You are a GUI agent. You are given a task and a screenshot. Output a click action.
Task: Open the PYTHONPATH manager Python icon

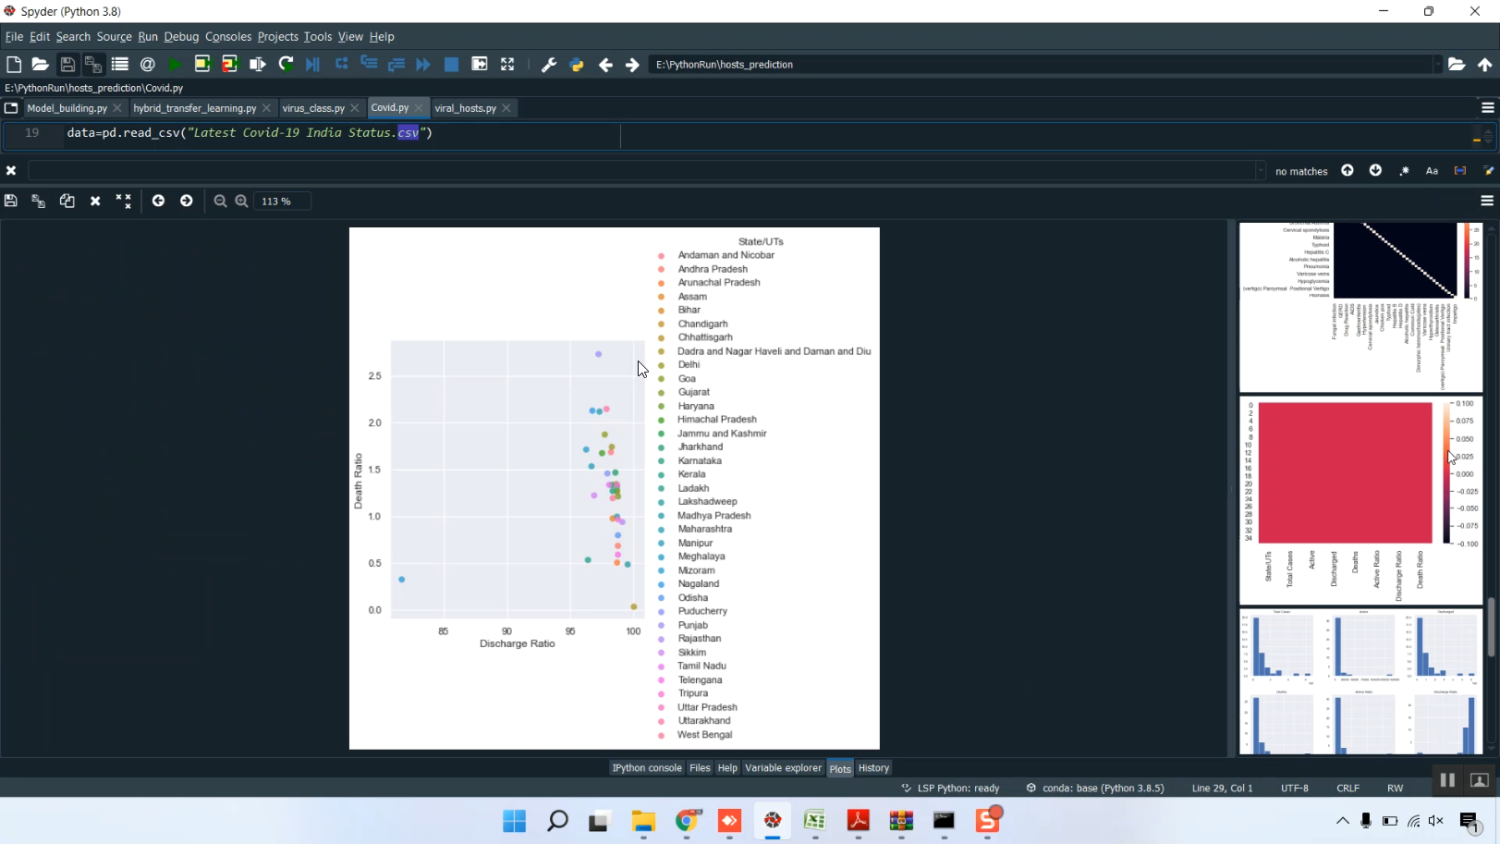[577, 64]
